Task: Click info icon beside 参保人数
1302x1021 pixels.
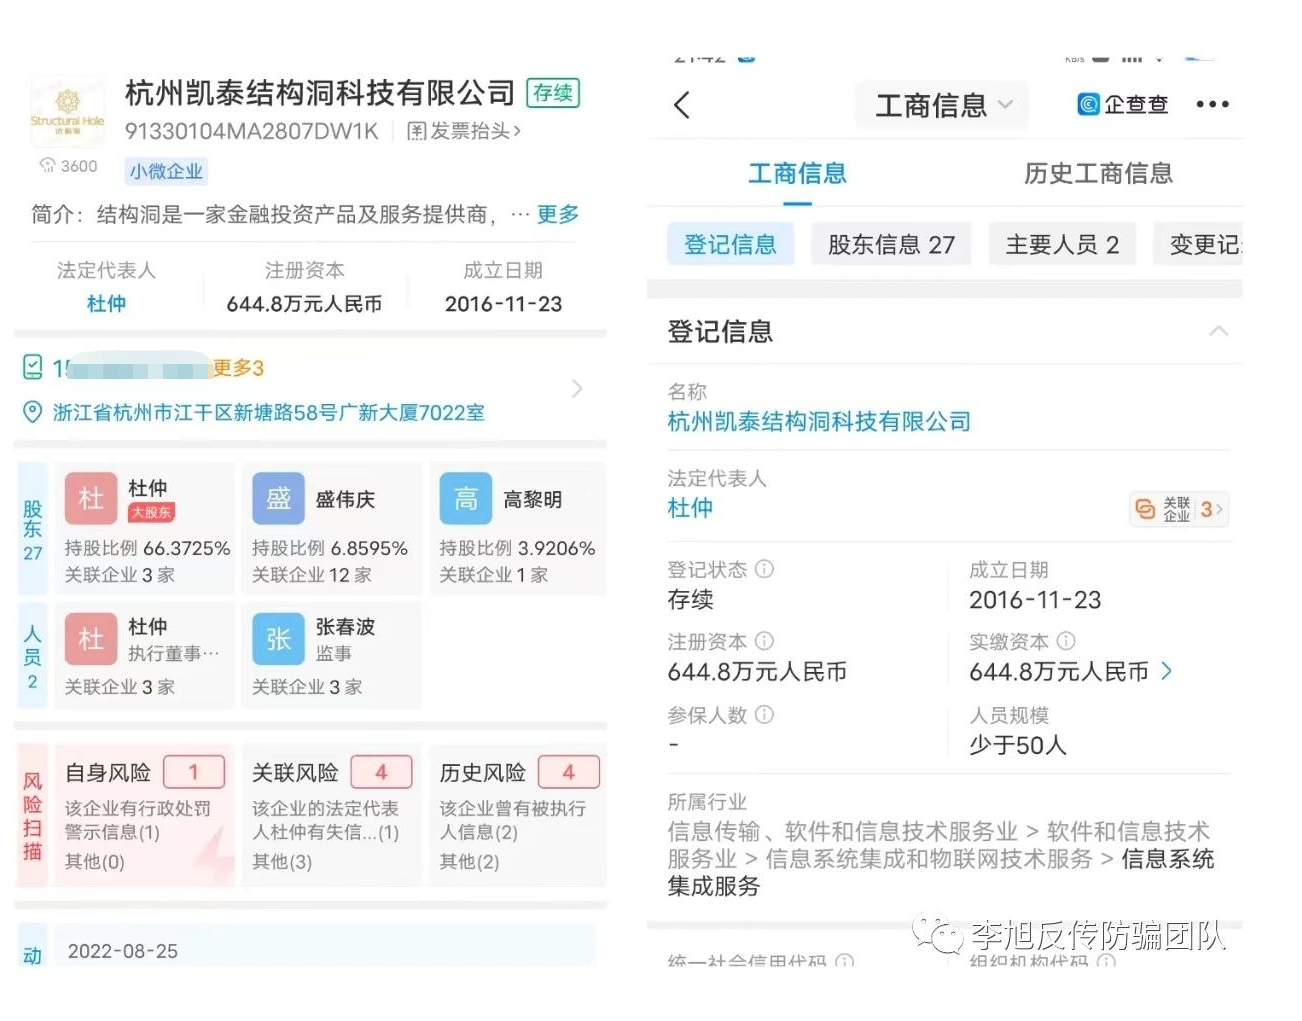Action: coord(765,714)
